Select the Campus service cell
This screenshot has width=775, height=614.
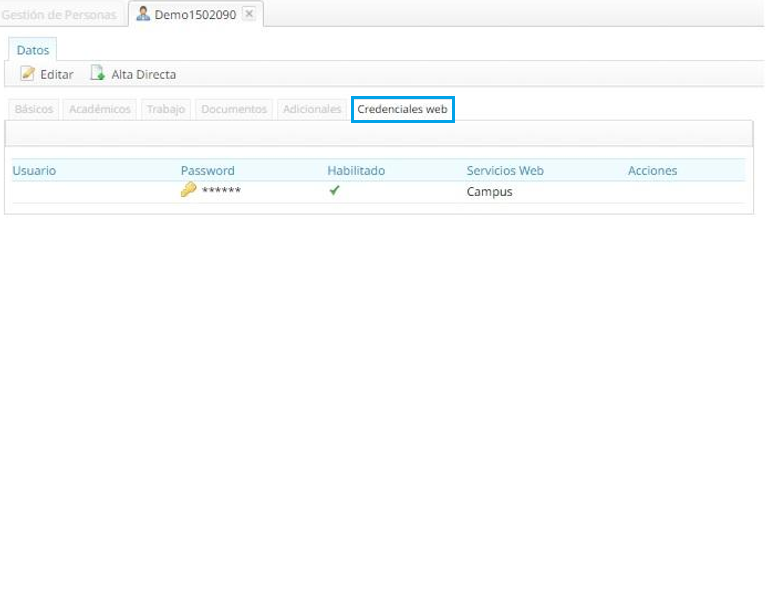pos(489,191)
